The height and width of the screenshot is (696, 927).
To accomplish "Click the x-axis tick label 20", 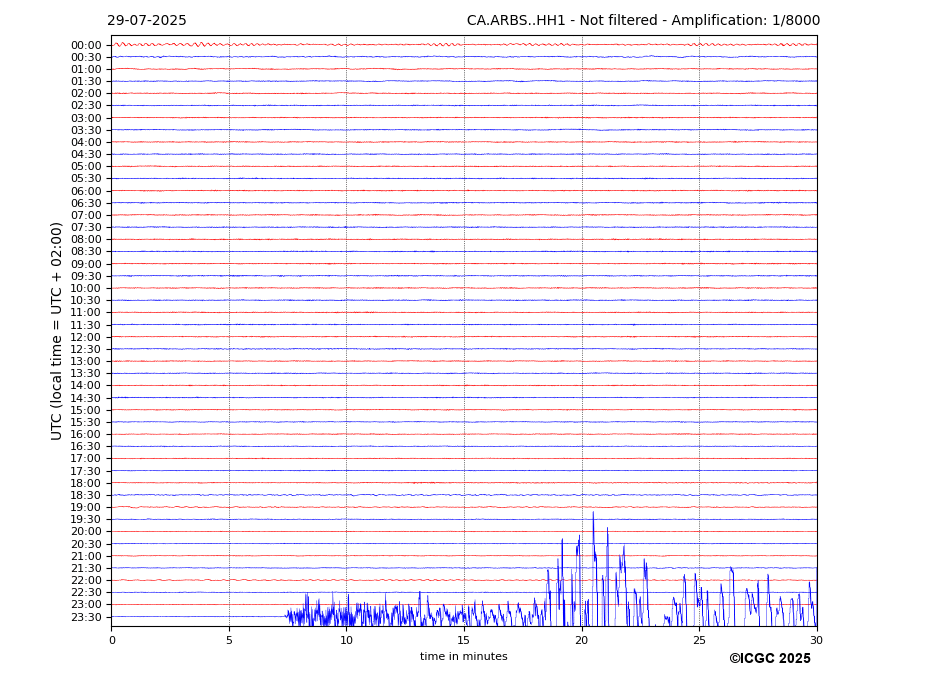I will [x=582, y=640].
